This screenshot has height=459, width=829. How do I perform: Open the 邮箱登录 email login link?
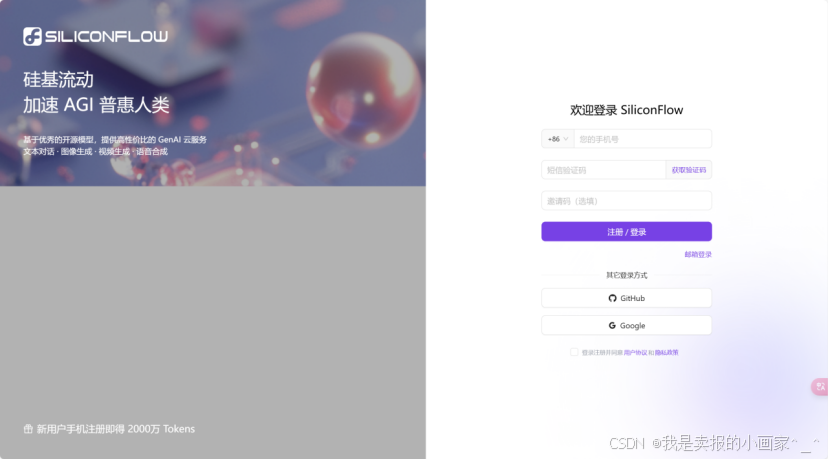pyautogui.click(x=698, y=254)
